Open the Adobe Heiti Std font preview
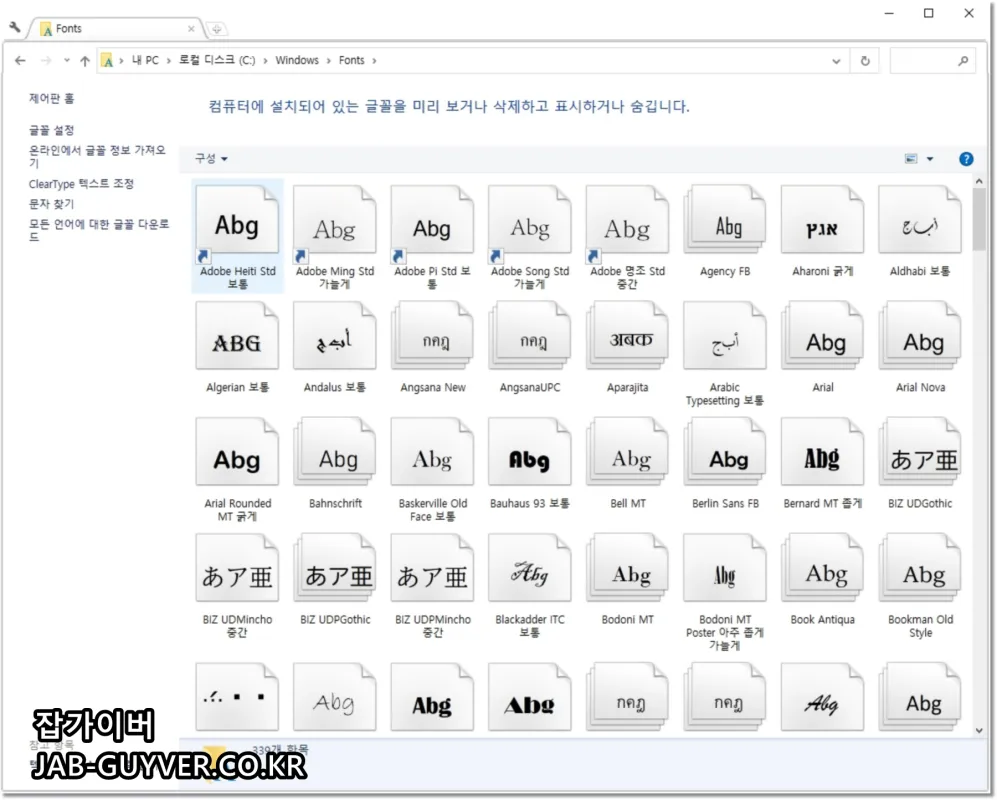 (x=237, y=220)
